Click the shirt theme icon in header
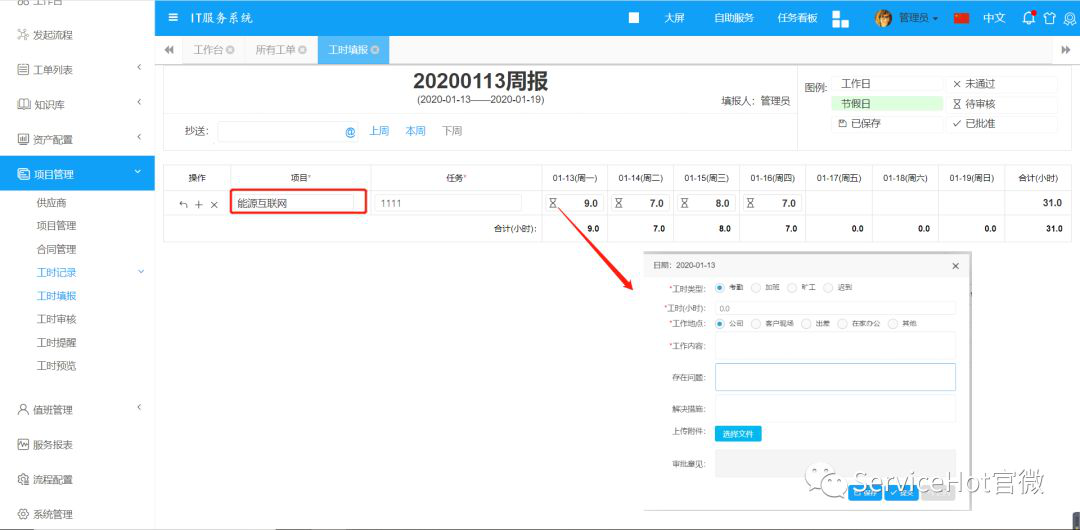This screenshot has height=530, width=1080. [1049, 18]
